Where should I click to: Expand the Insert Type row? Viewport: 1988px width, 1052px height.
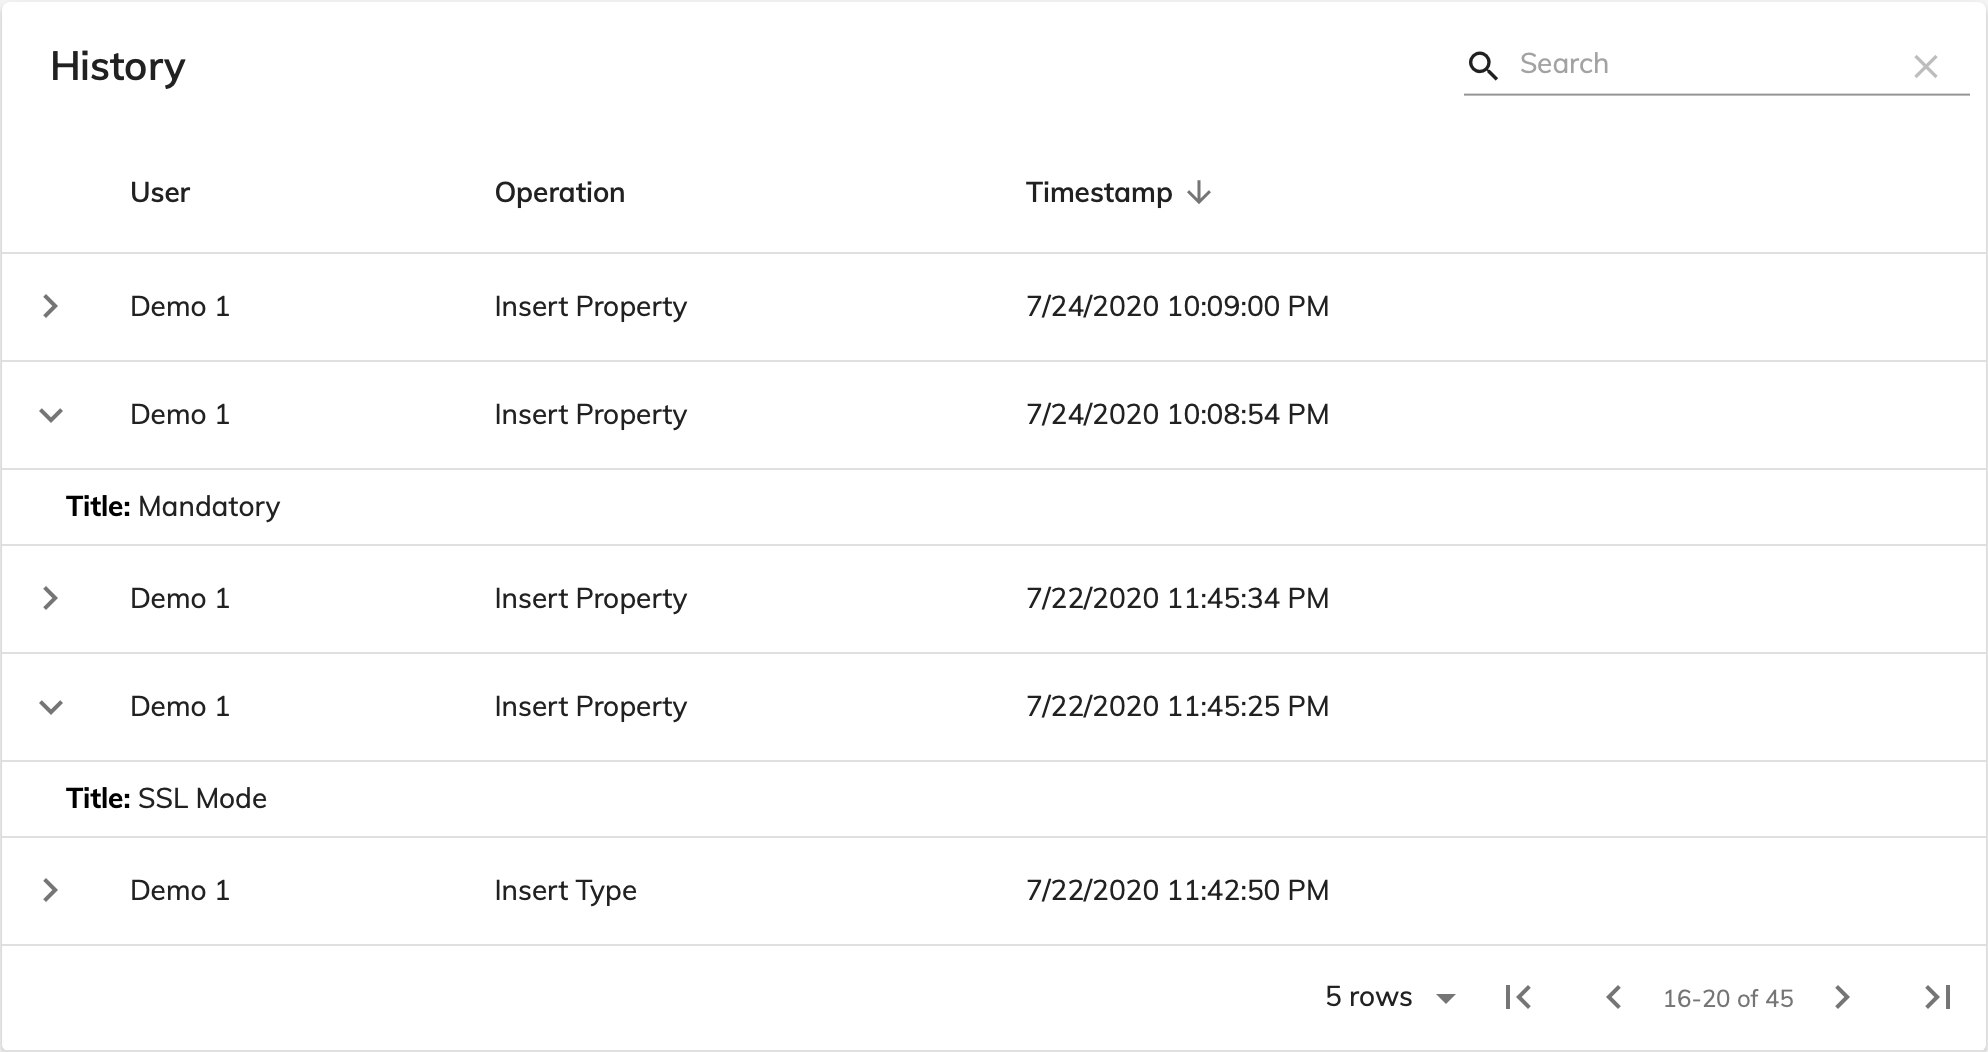point(51,890)
